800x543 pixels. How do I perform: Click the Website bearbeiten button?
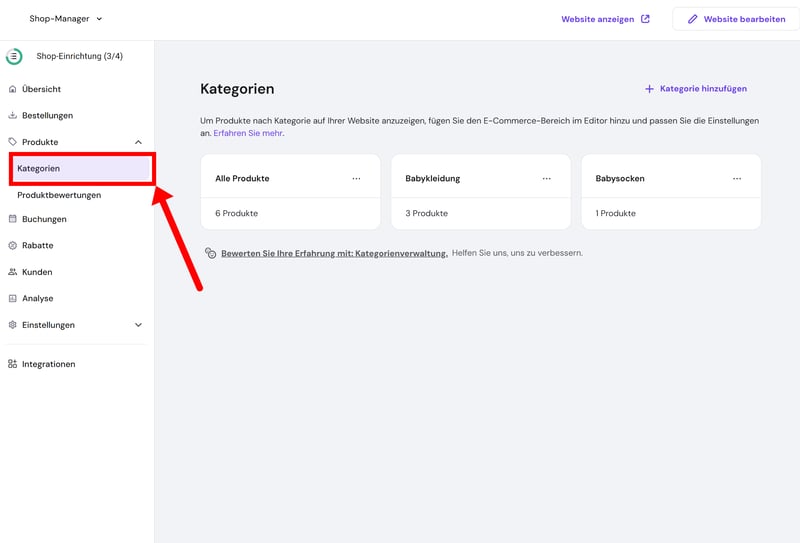tap(735, 19)
